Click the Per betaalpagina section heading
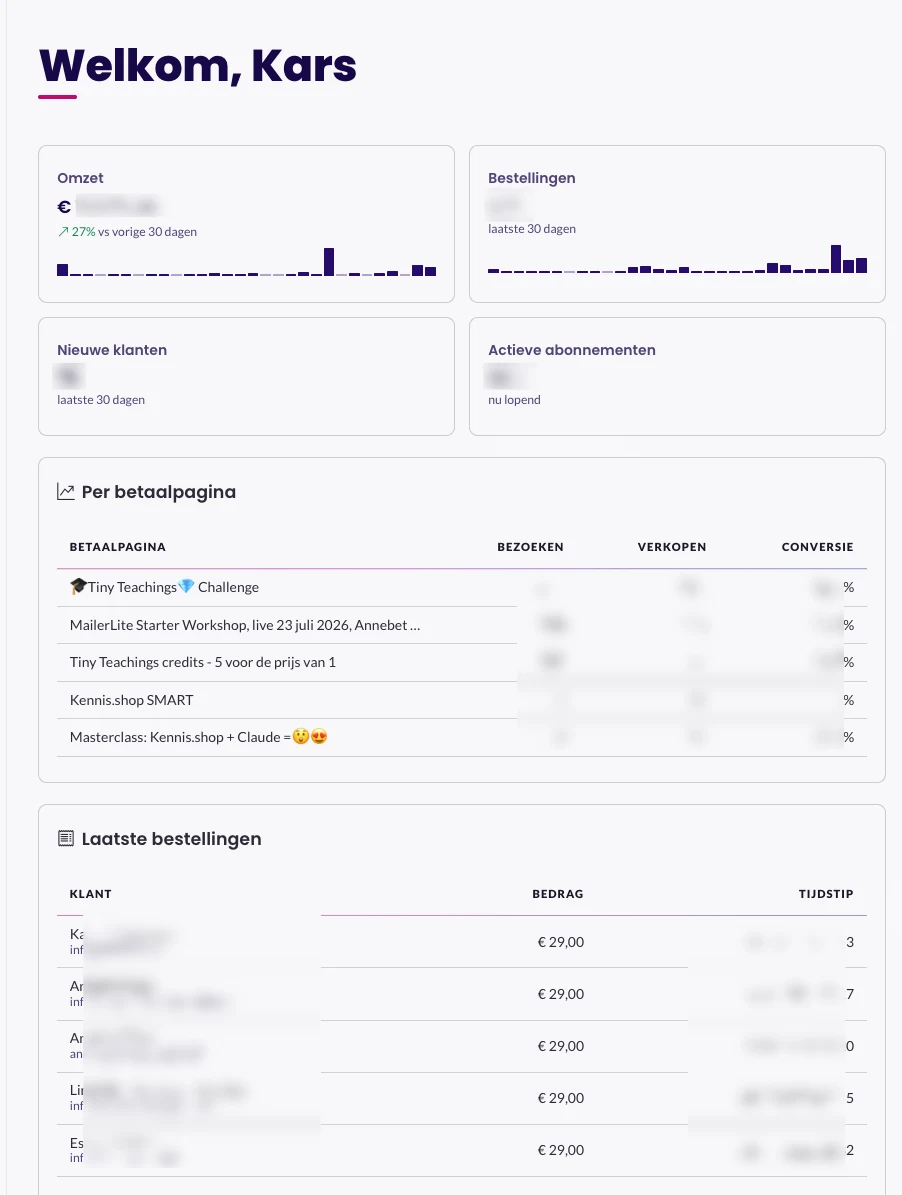Image resolution: width=902 pixels, height=1195 pixels. (x=158, y=492)
